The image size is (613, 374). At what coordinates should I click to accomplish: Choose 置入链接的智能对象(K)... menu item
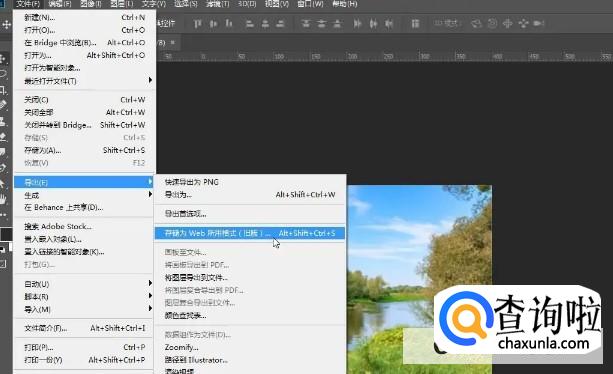[x=84, y=252]
